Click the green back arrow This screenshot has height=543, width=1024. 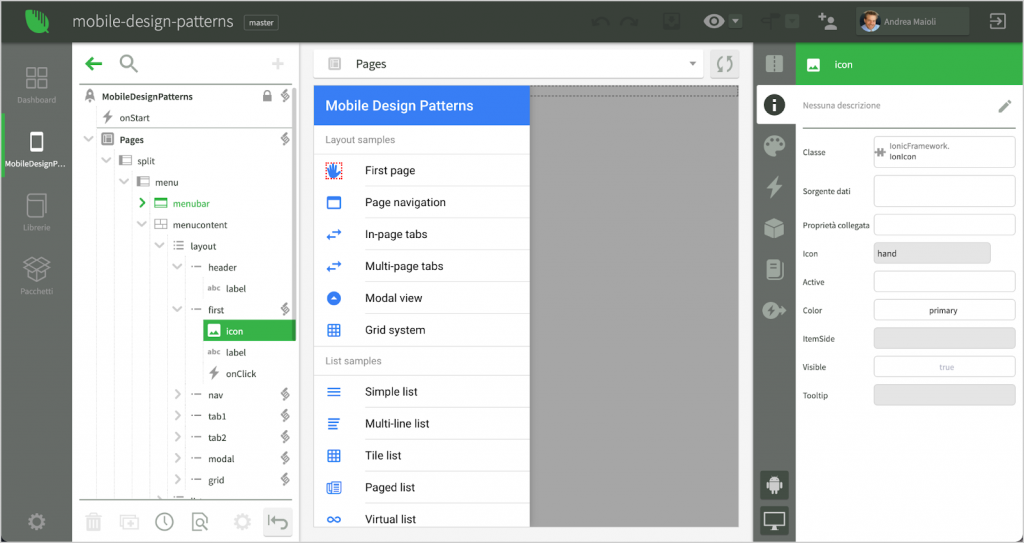(94, 63)
